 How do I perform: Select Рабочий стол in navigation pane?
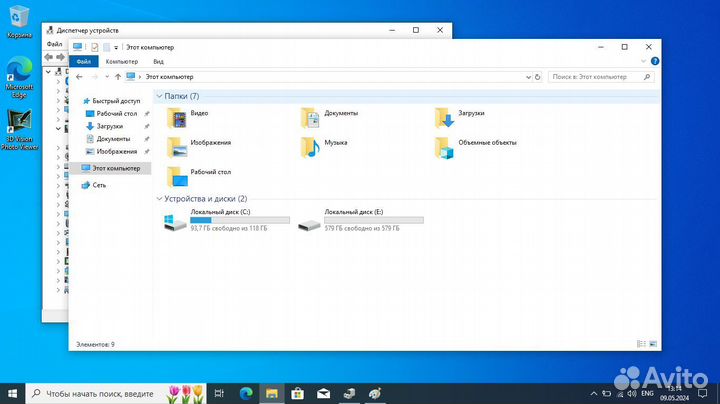click(117, 113)
